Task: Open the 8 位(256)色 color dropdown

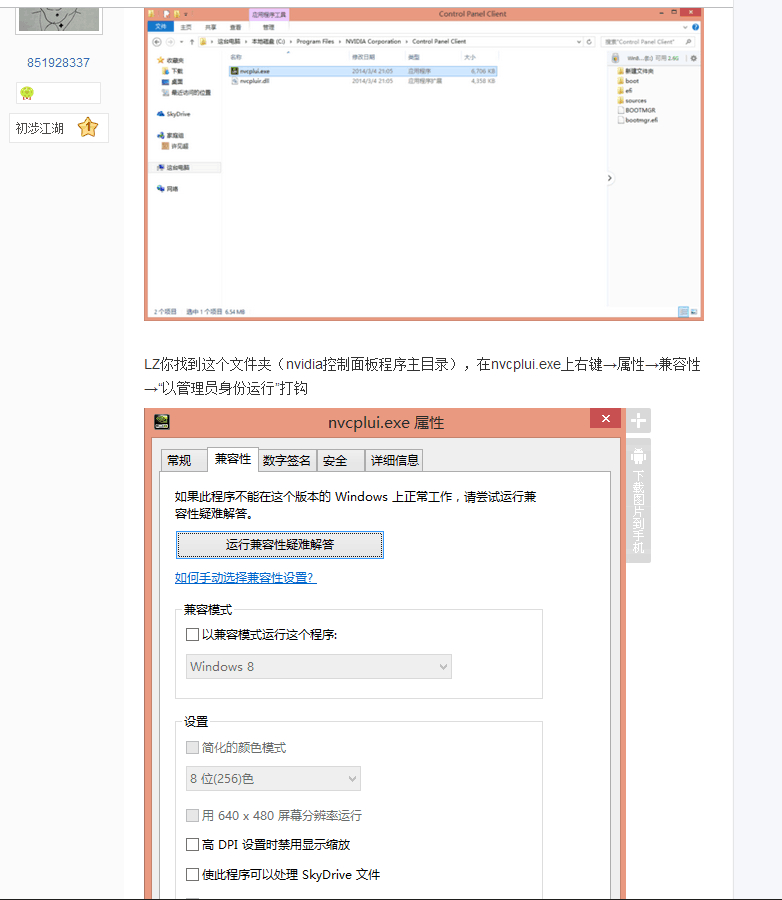Action: pyautogui.click(x=273, y=778)
